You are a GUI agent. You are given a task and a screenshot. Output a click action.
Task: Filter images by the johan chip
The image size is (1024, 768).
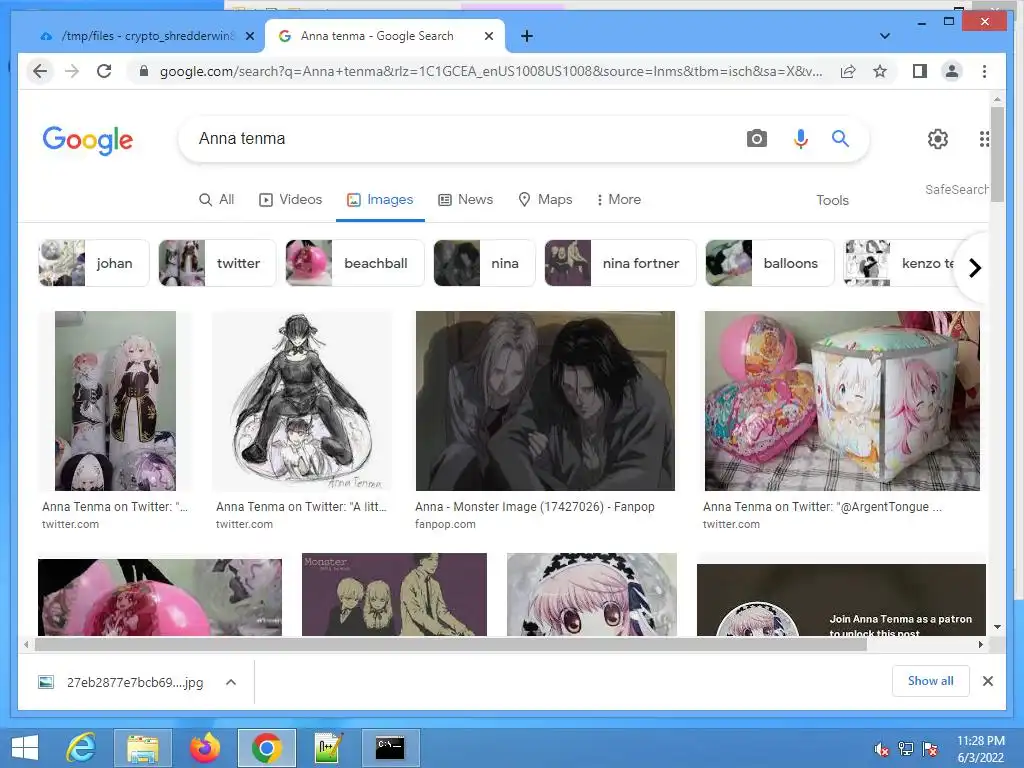pos(93,263)
